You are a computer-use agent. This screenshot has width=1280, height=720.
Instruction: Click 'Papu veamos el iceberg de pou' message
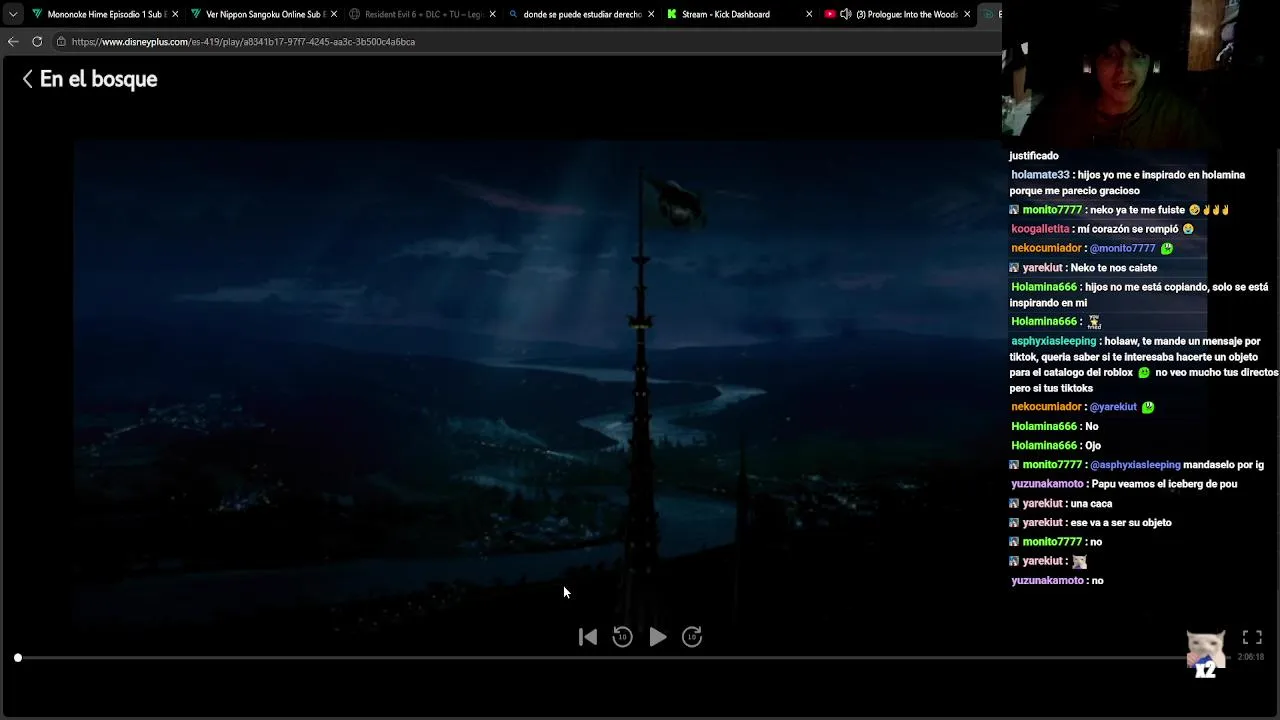pyautogui.click(x=1164, y=484)
